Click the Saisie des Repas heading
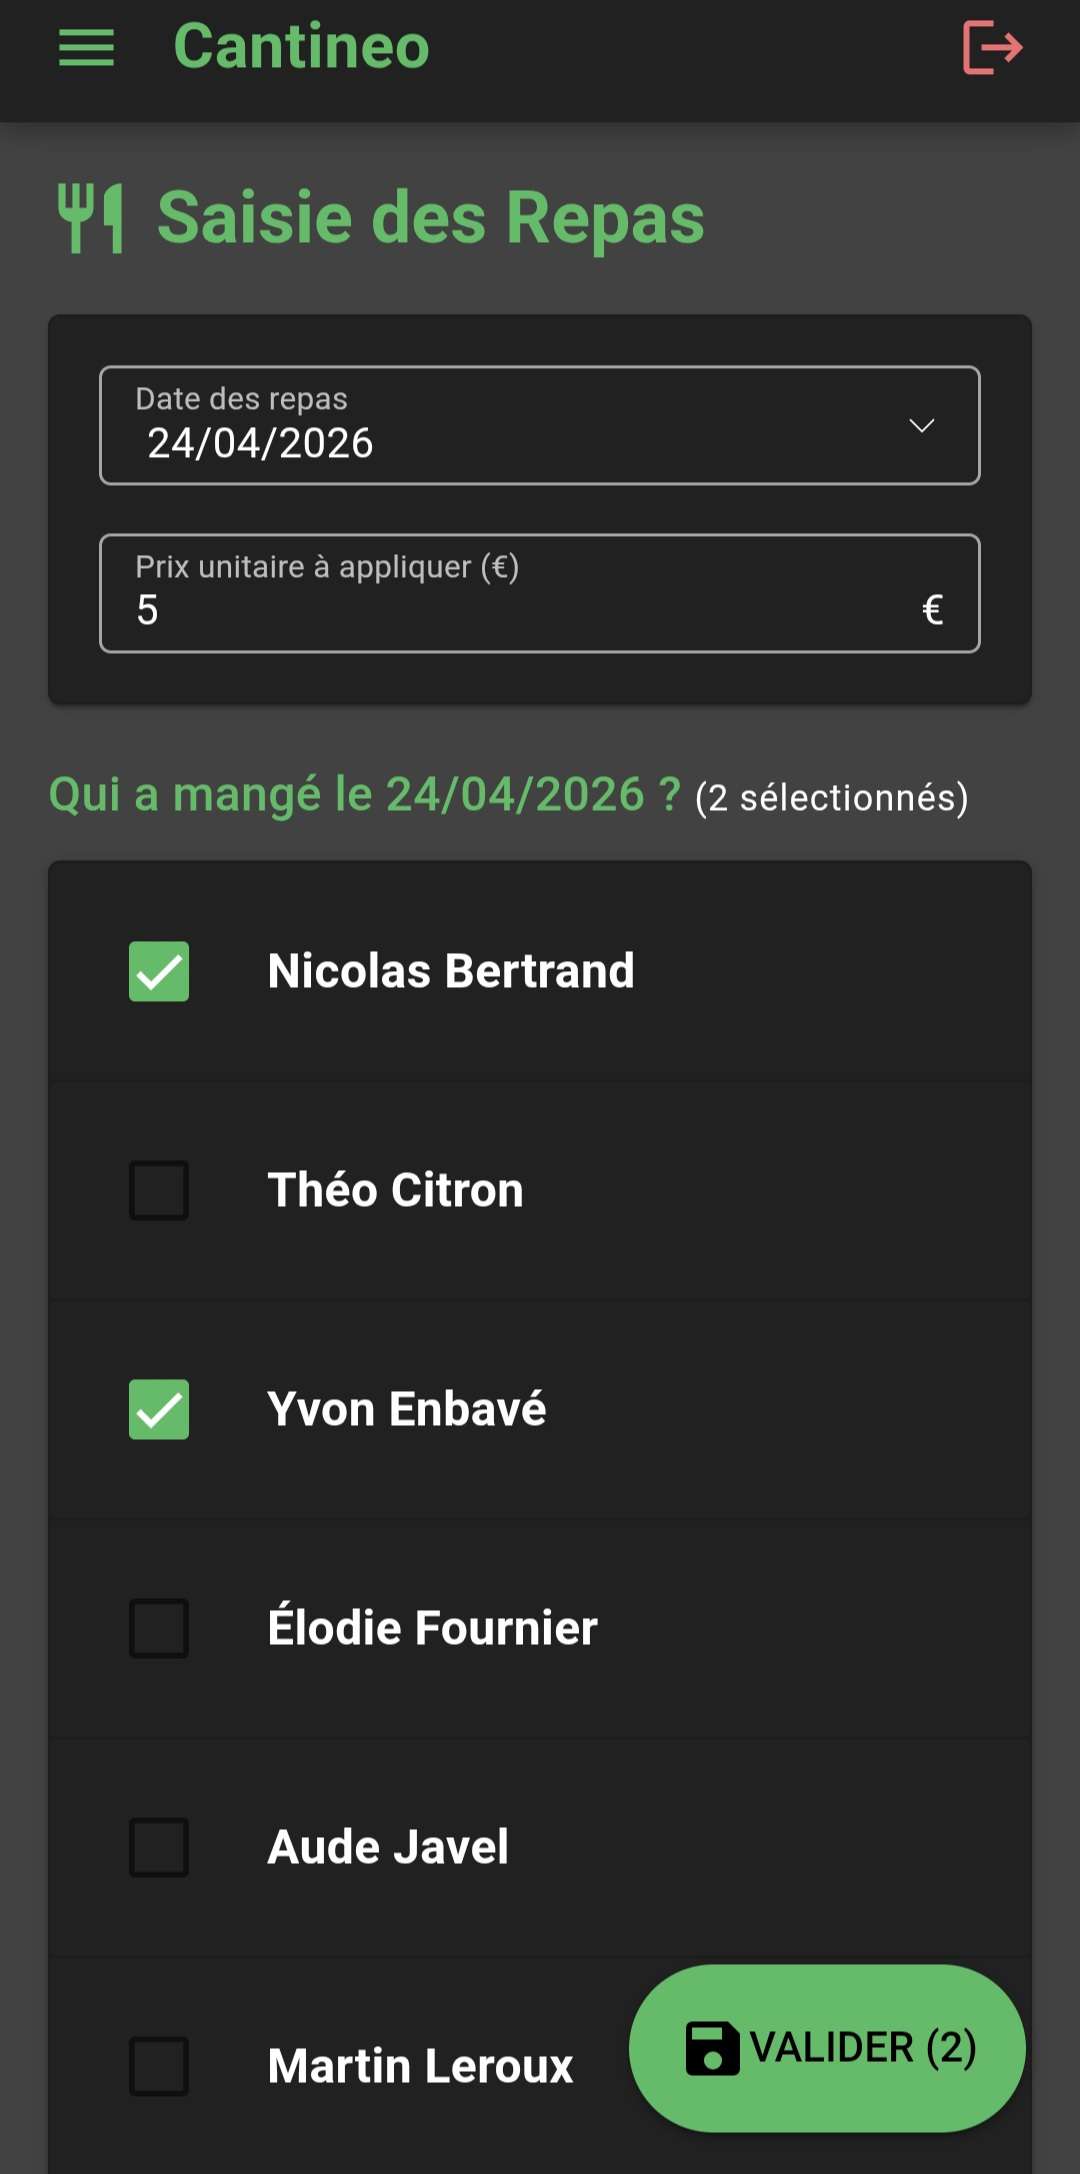 (x=430, y=218)
